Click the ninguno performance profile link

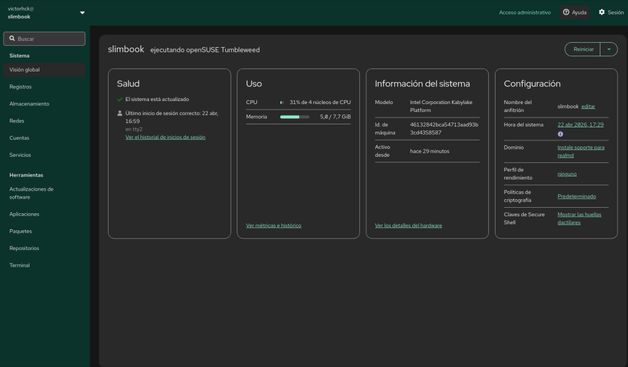(567, 174)
